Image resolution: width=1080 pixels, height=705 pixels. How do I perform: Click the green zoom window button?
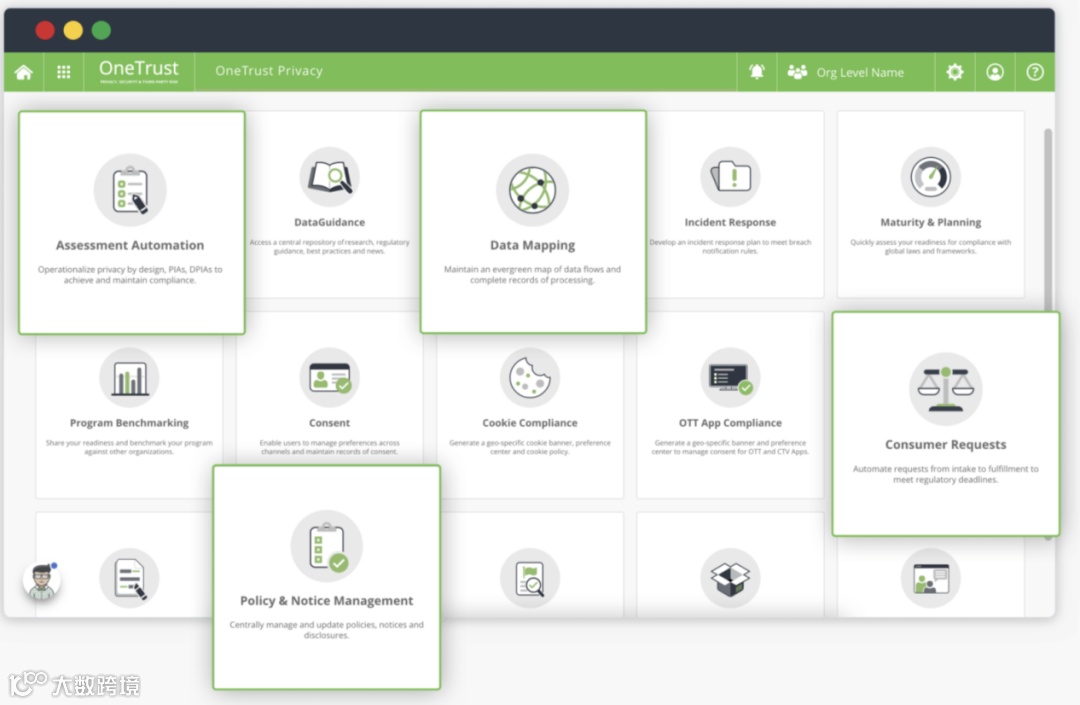(x=101, y=30)
